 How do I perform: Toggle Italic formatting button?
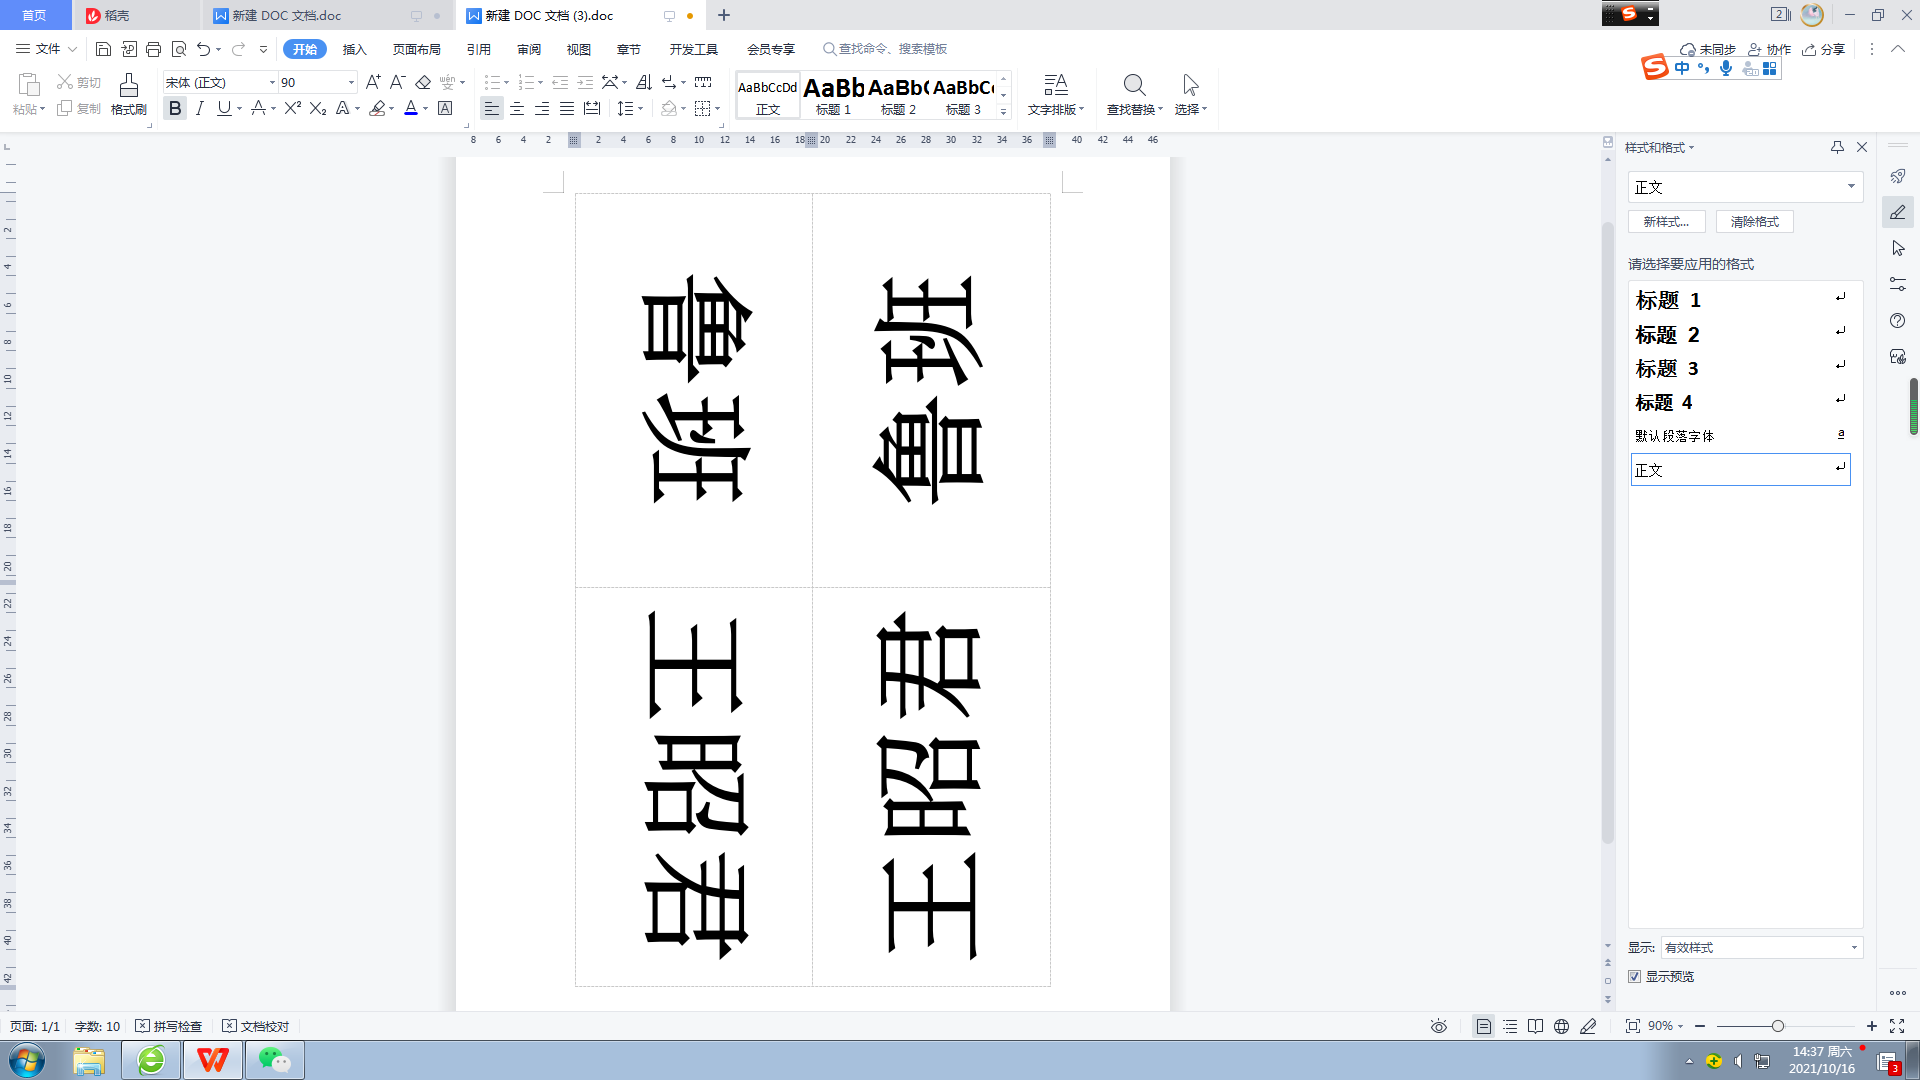(x=200, y=108)
